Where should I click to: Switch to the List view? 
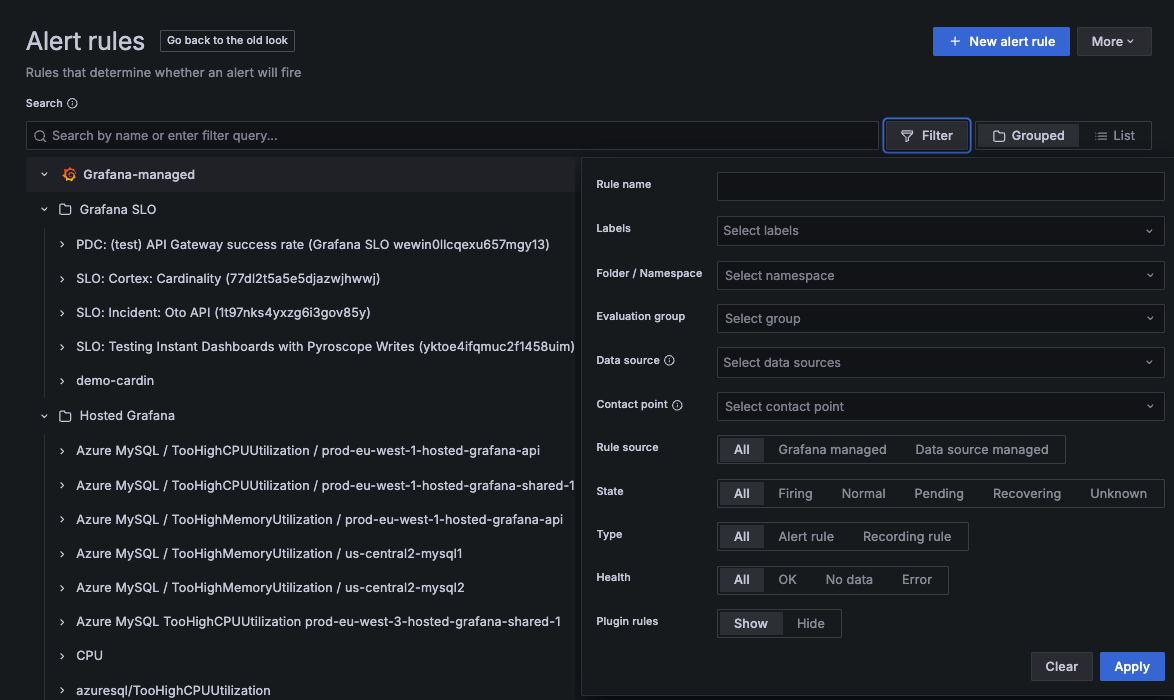(1116, 135)
